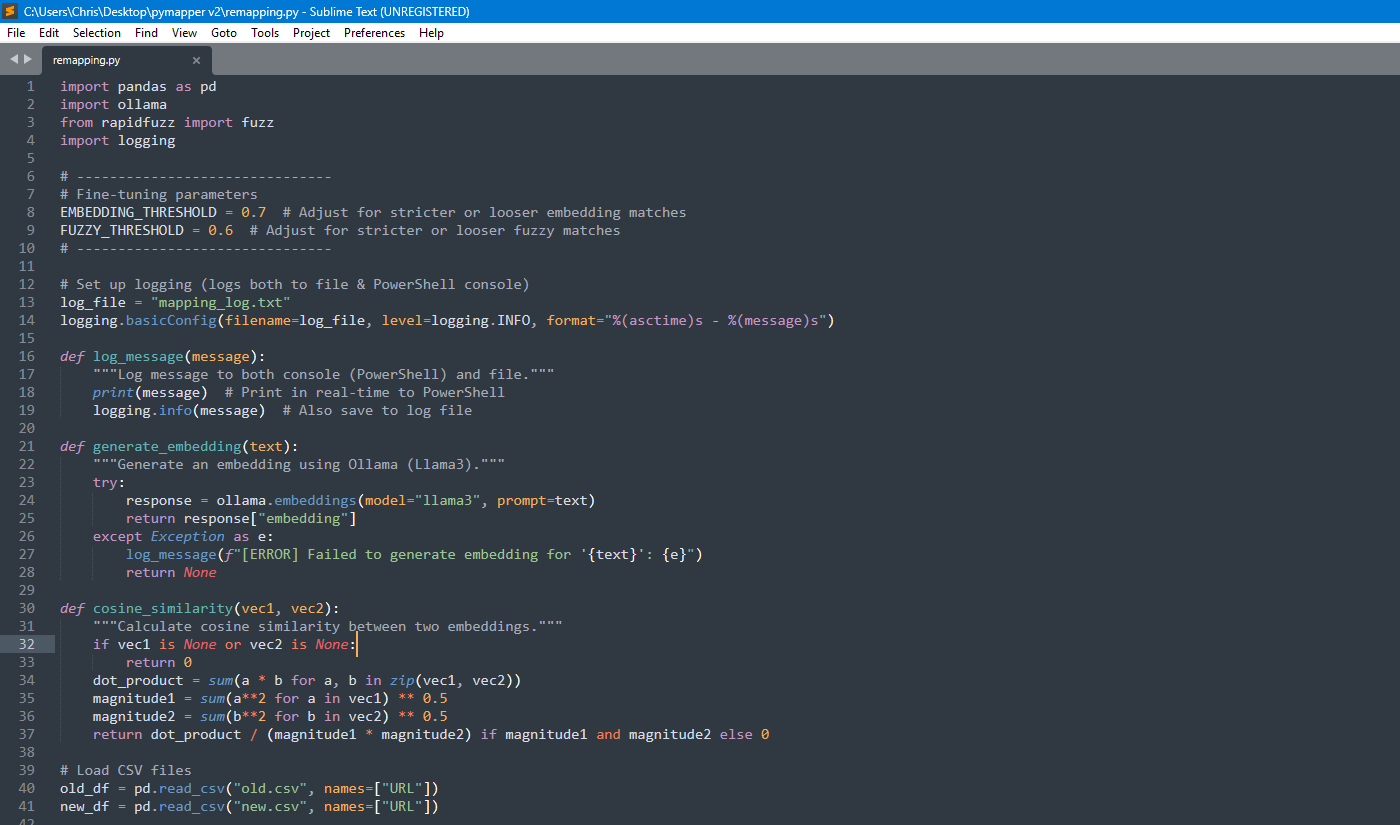Open the File menu
Viewport: 1400px width, 825px height.
[16, 33]
